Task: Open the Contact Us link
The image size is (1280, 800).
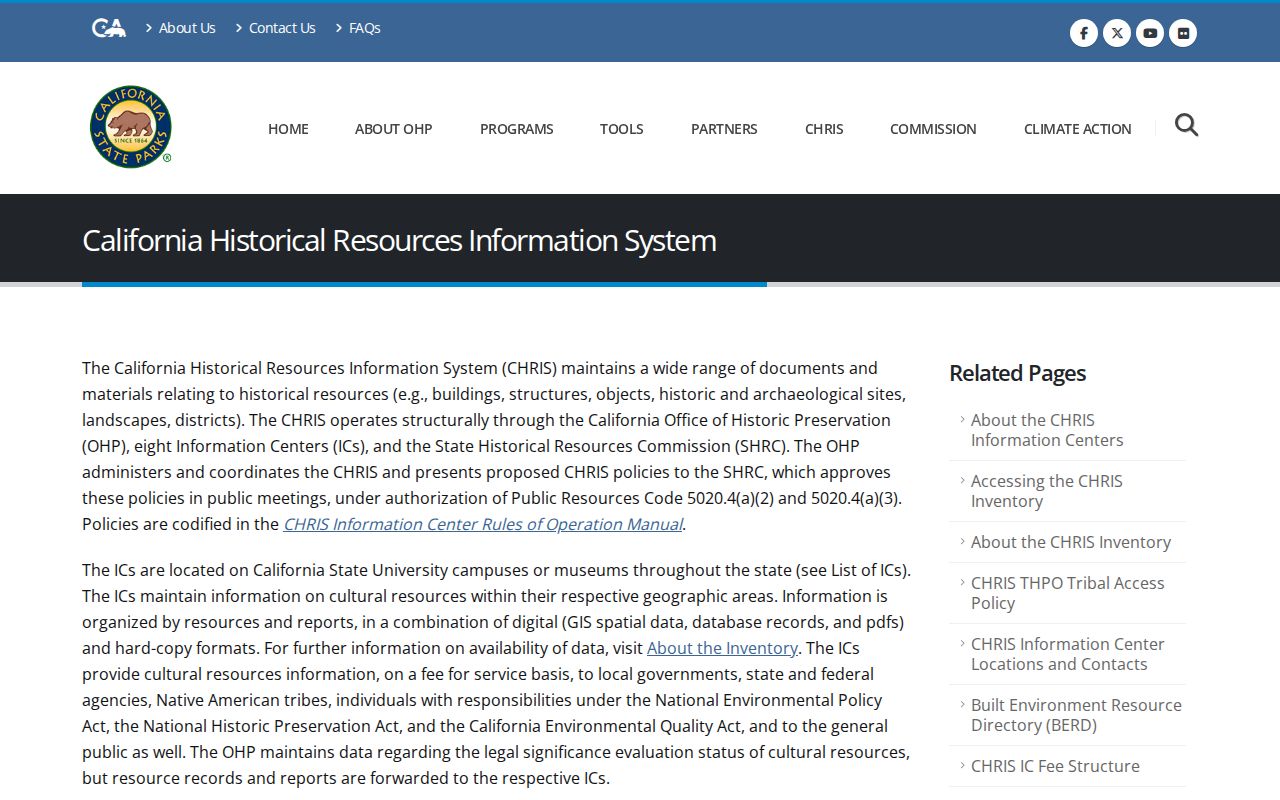Action: pyautogui.click(x=282, y=28)
